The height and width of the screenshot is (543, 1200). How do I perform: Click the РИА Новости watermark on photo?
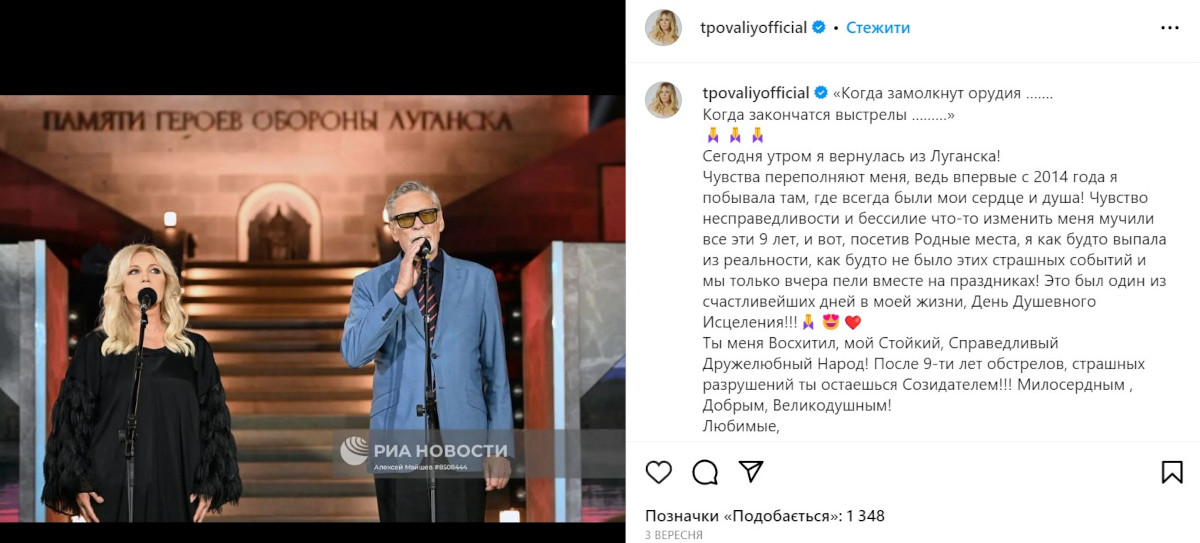424,454
